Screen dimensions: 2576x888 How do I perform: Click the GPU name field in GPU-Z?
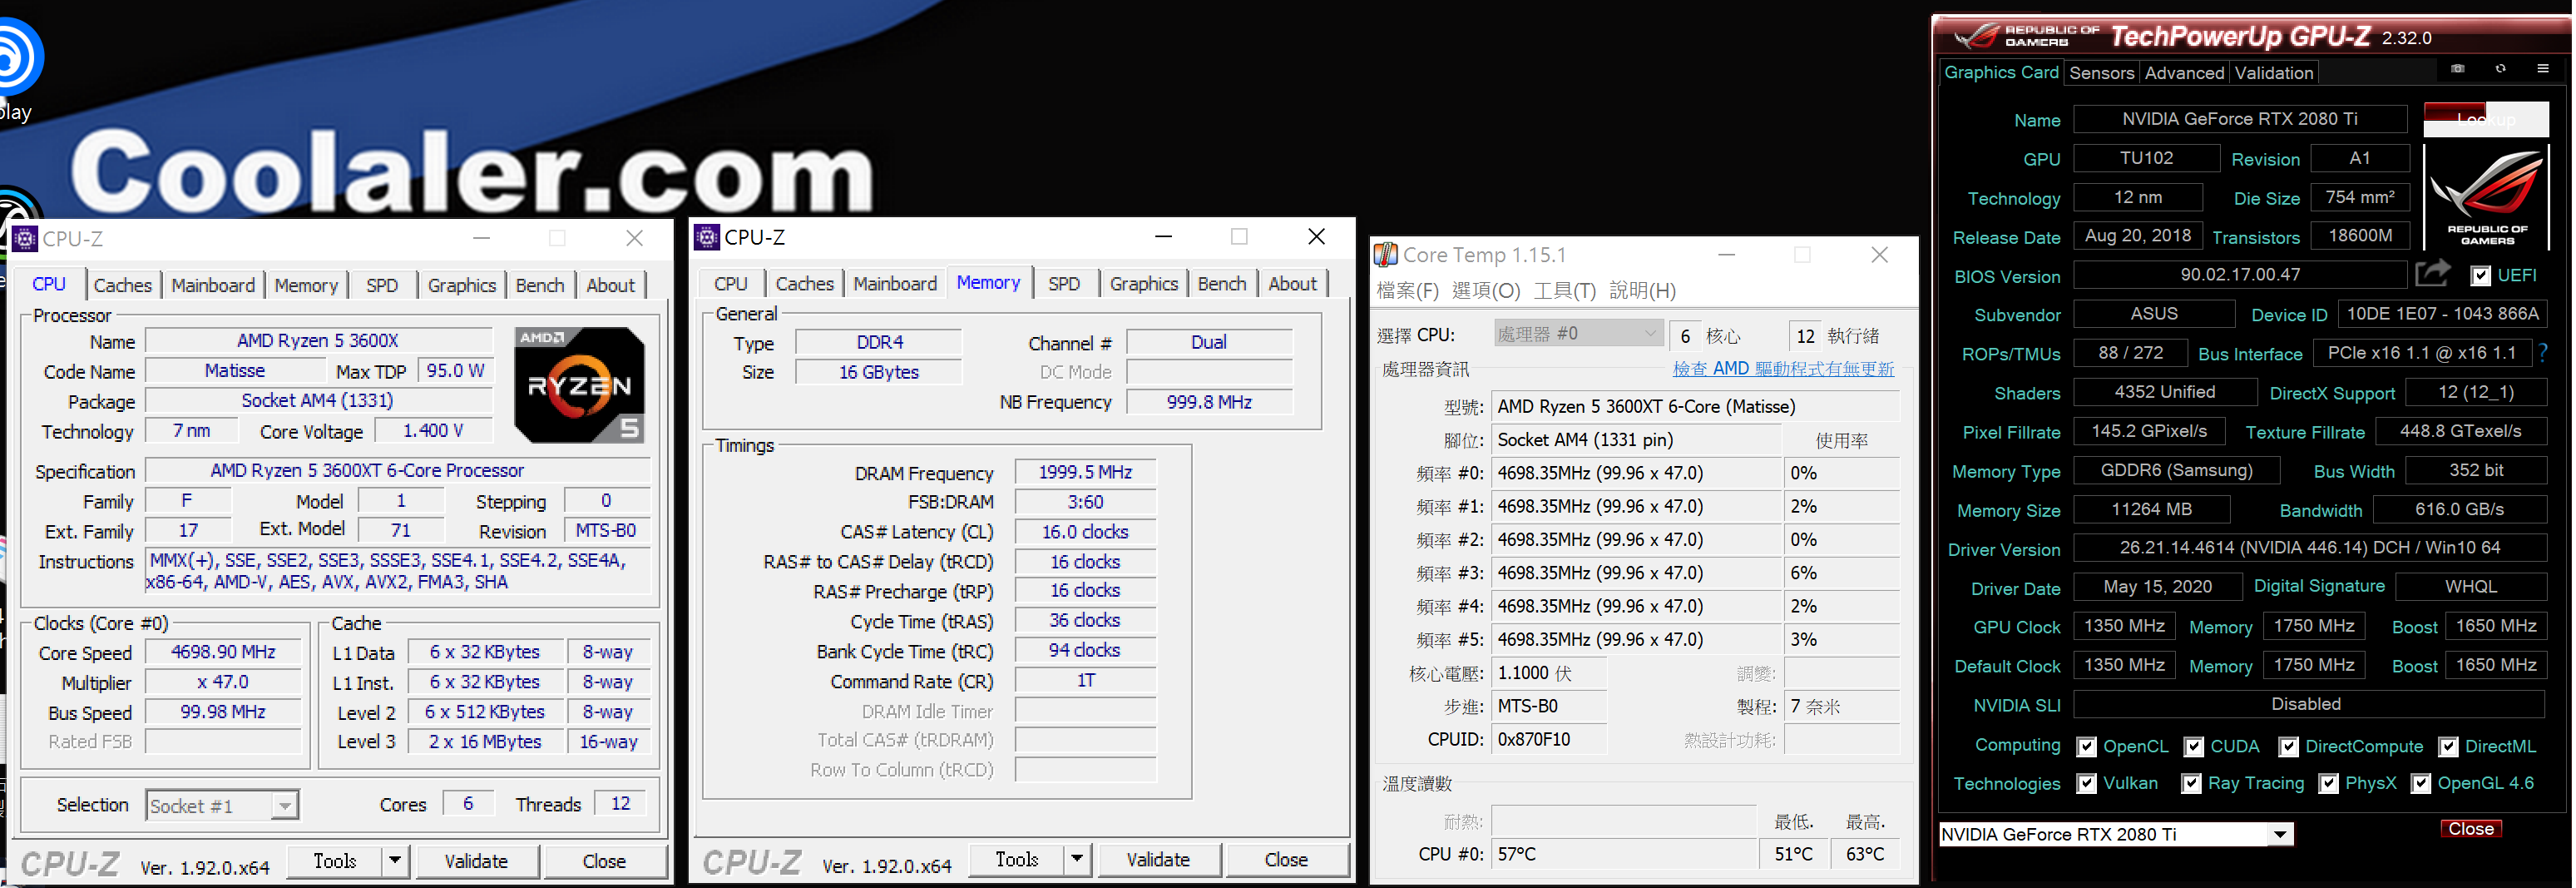[2240, 119]
